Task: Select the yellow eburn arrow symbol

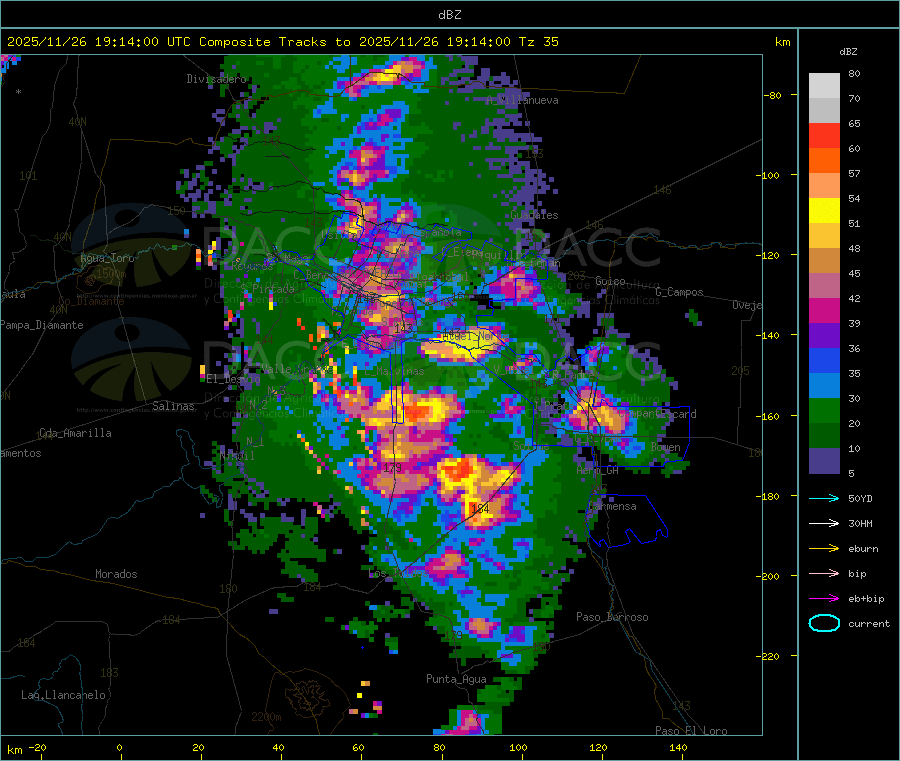Action: point(824,549)
